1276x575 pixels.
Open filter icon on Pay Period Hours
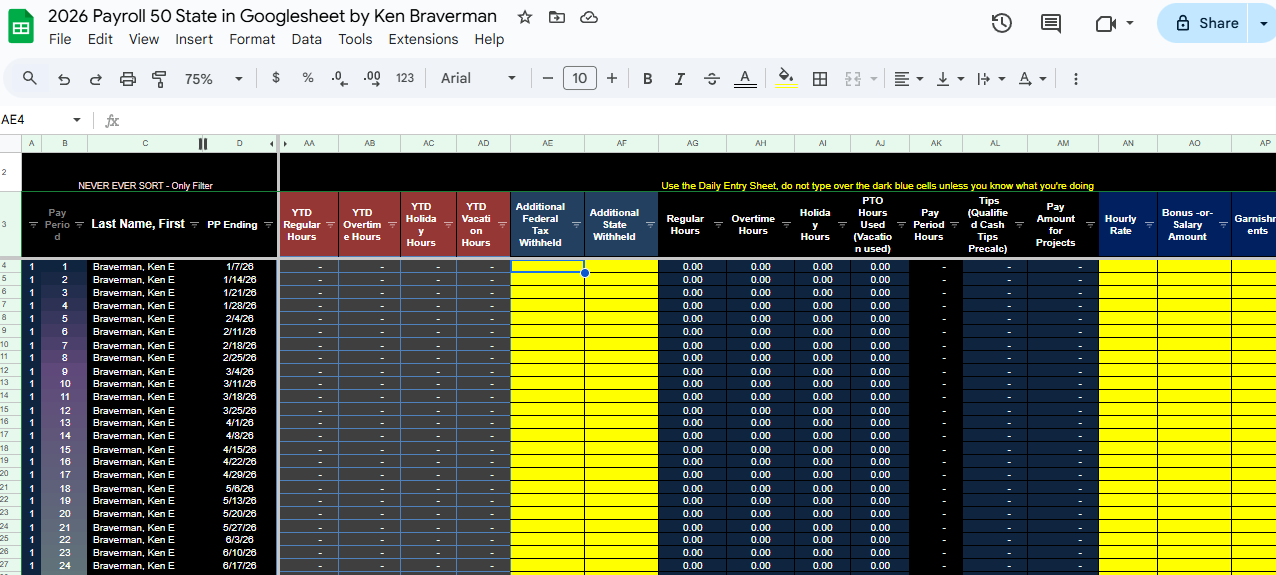coord(954,225)
